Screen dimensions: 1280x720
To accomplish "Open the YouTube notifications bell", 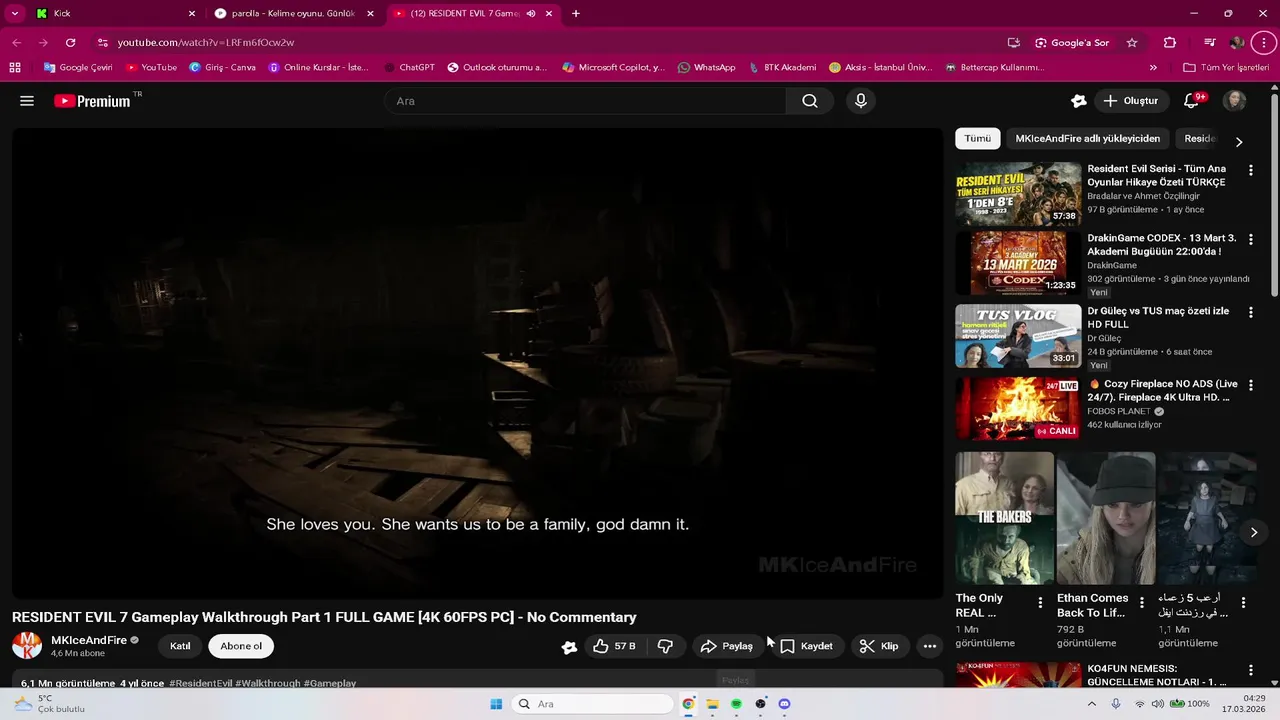I will click(1191, 101).
